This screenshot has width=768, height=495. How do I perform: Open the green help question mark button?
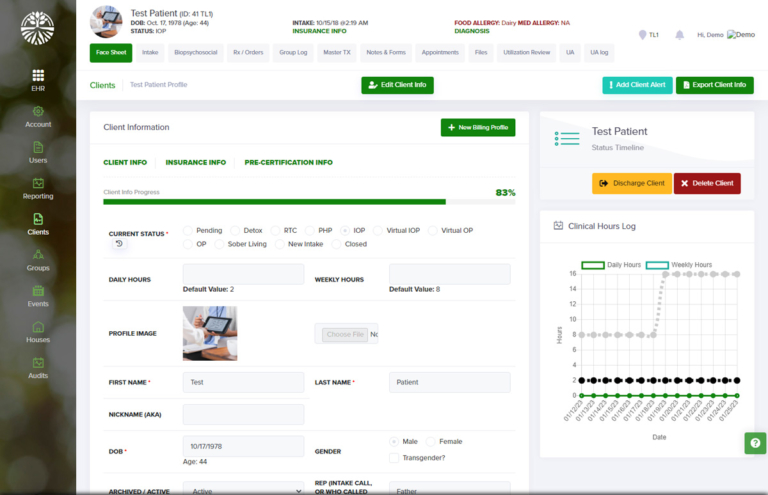(x=755, y=443)
